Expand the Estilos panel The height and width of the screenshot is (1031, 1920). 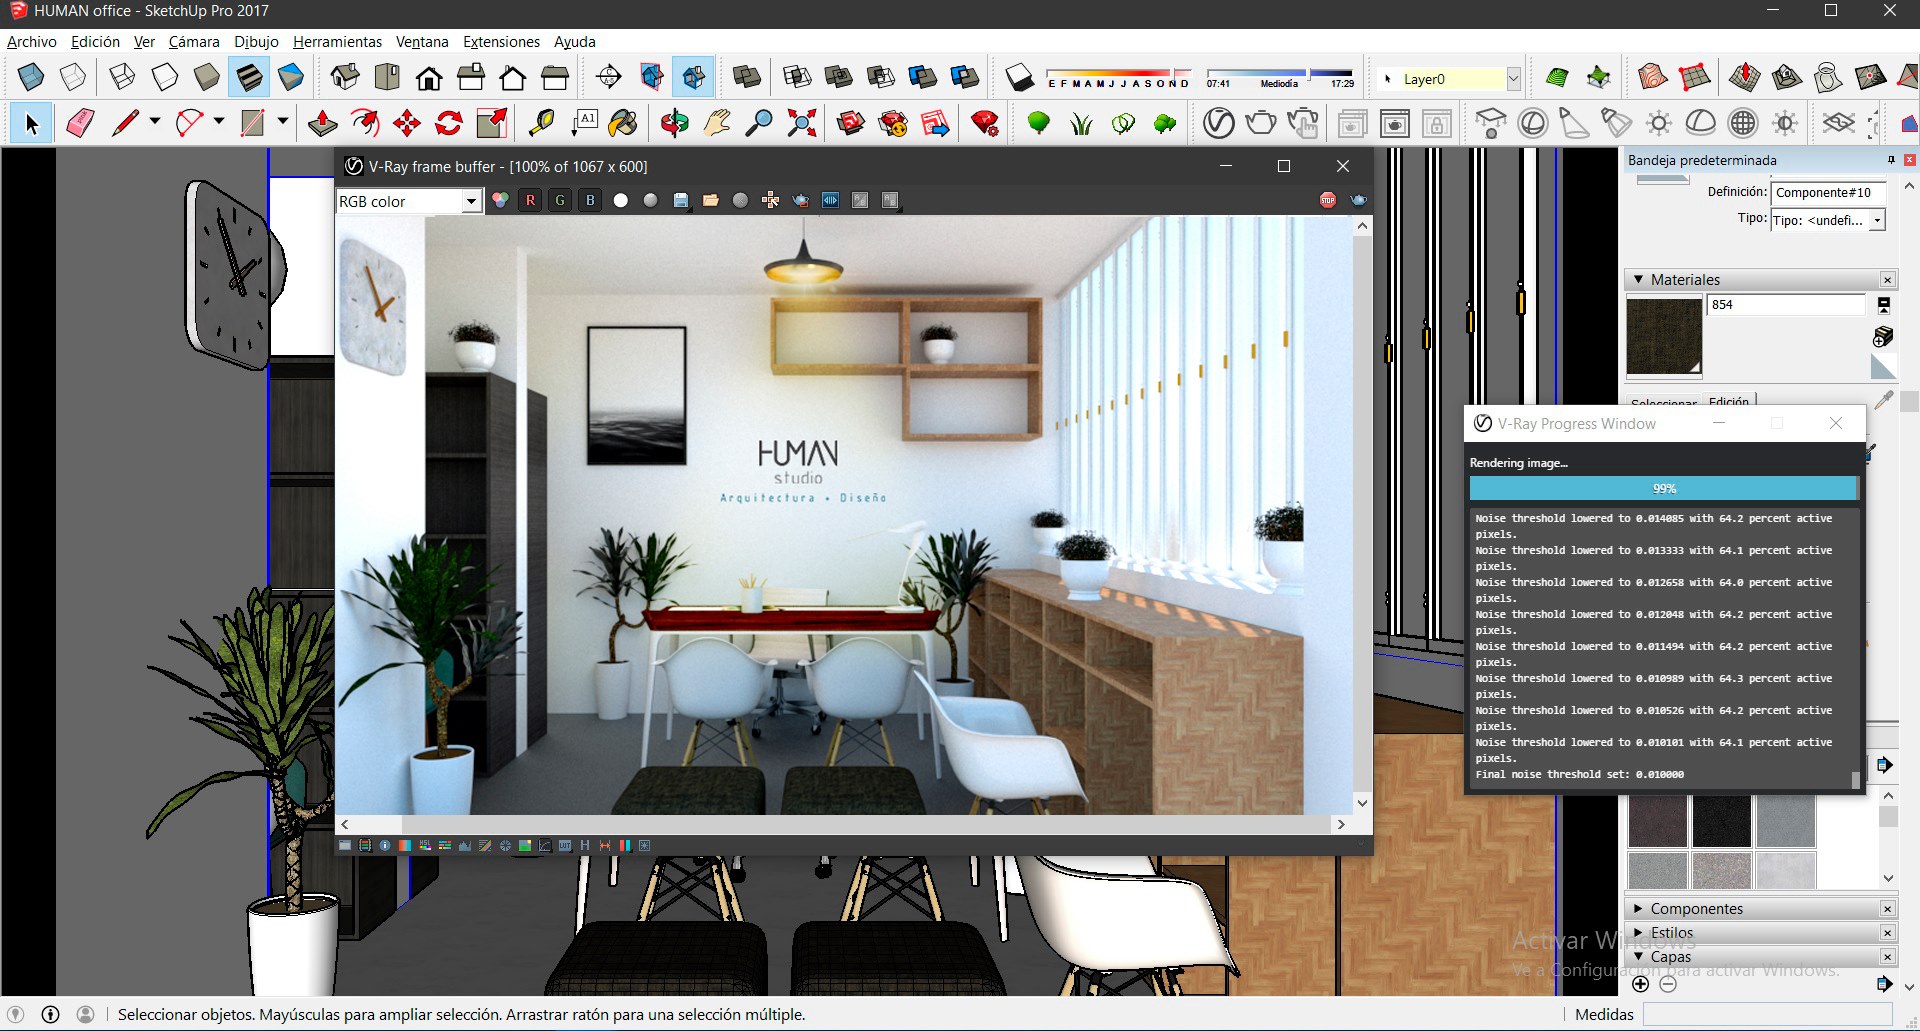click(x=1638, y=933)
